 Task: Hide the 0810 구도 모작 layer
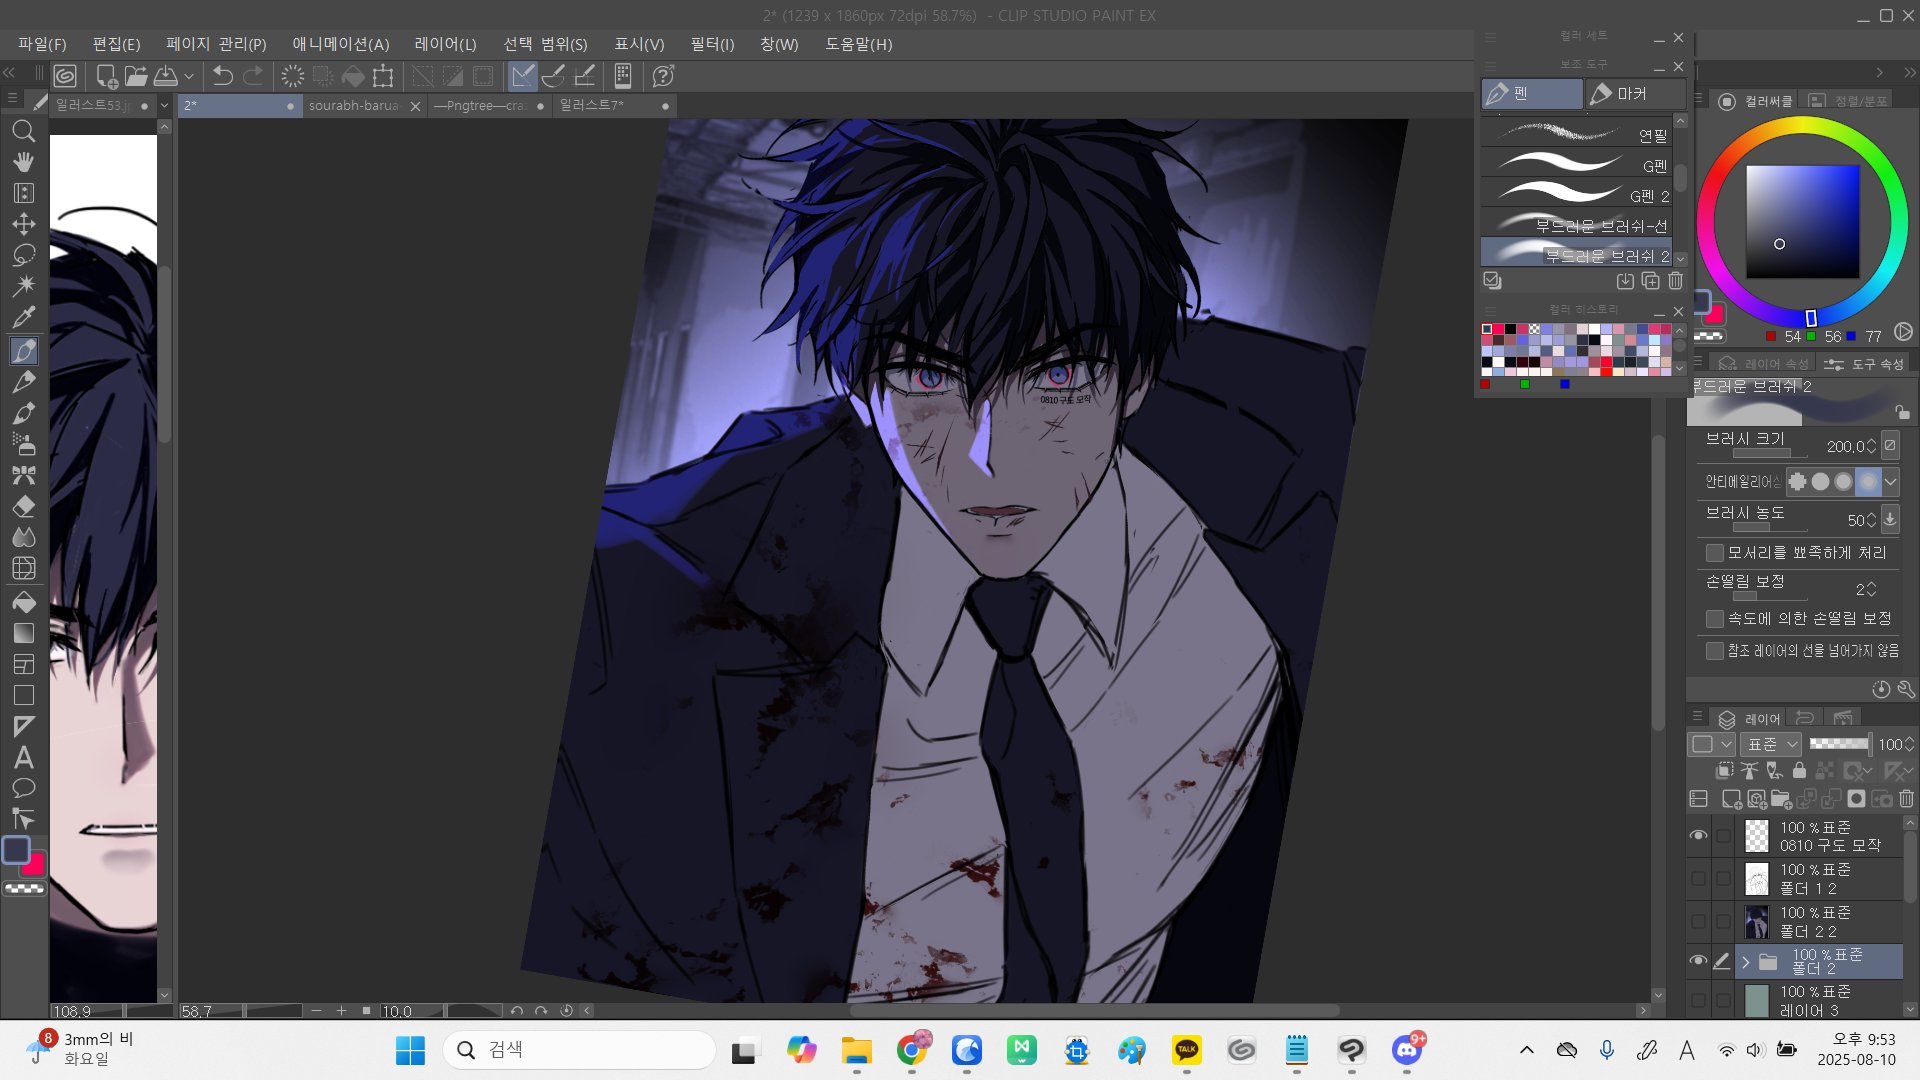pos(1698,836)
